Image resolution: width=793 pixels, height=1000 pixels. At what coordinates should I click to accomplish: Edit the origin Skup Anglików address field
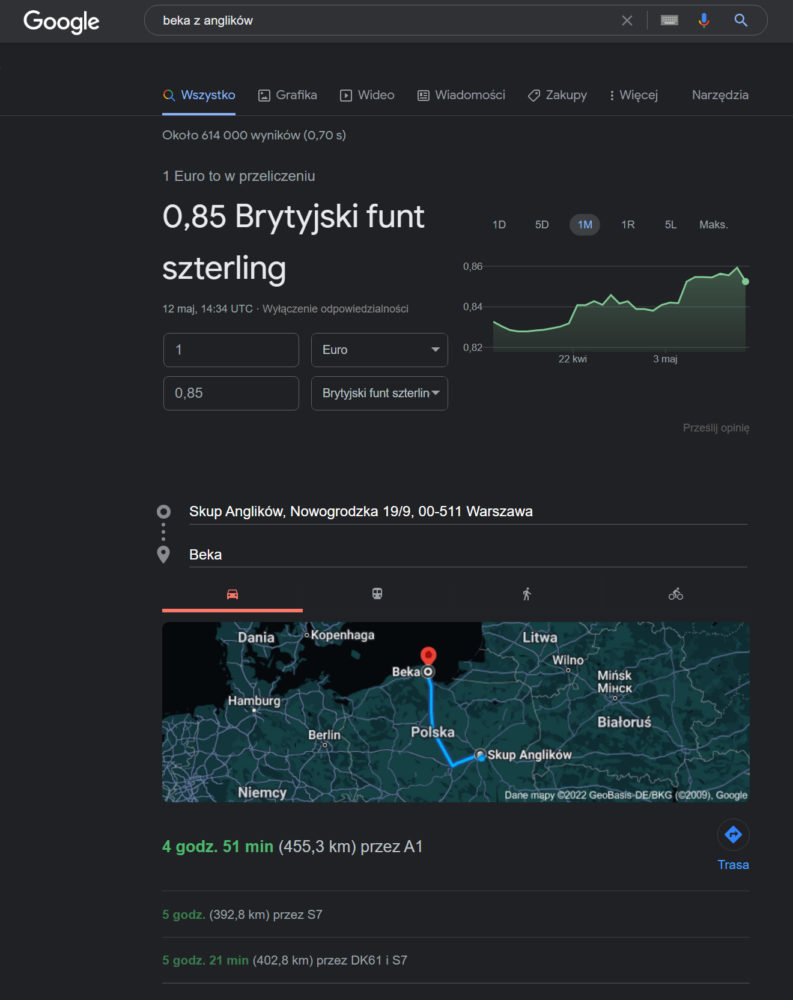pos(468,511)
